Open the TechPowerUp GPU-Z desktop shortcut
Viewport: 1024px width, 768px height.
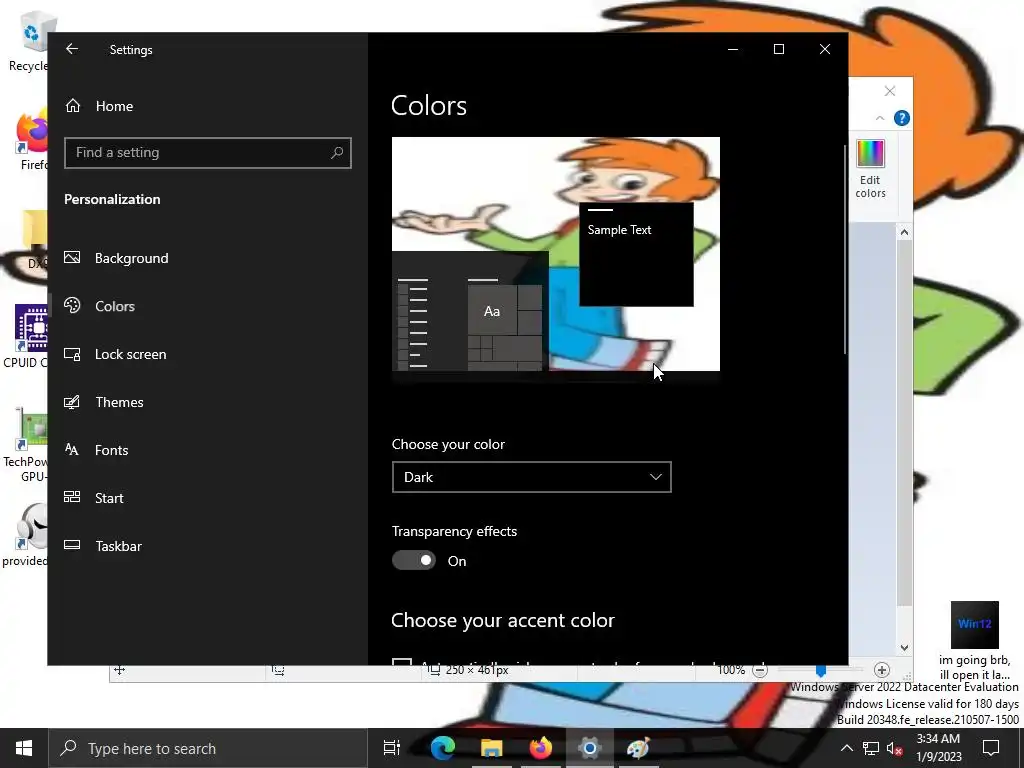click(26, 444)
